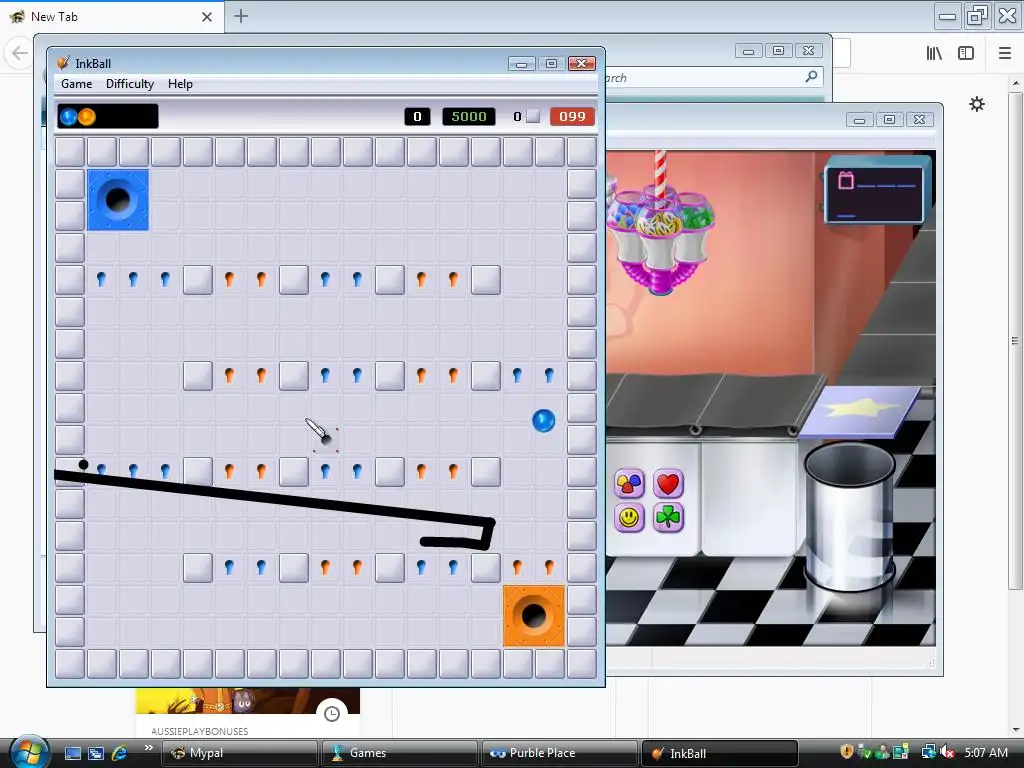This screenshot has width=1024, height=768.
Task: Click the orange ball in the queue panel
Action: [x=87, y=116]
